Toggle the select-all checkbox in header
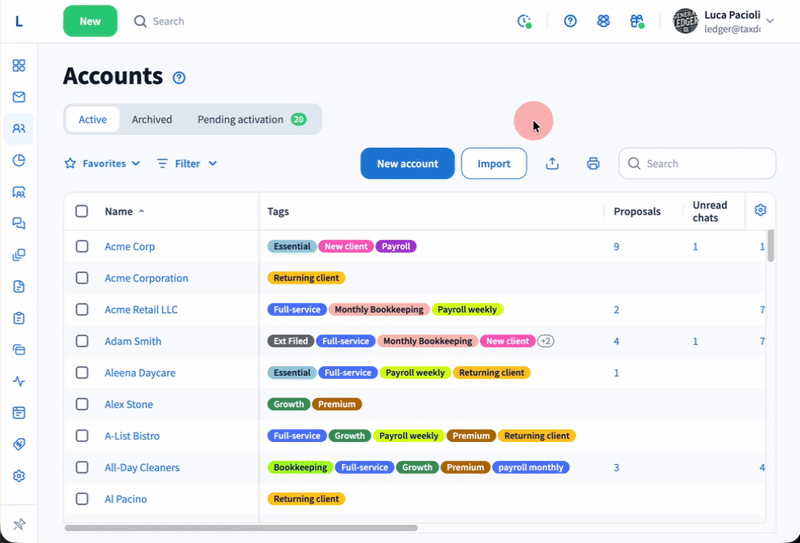Image resolution: width=800 pixels, height=543 pixels. [x=82, y=211]
